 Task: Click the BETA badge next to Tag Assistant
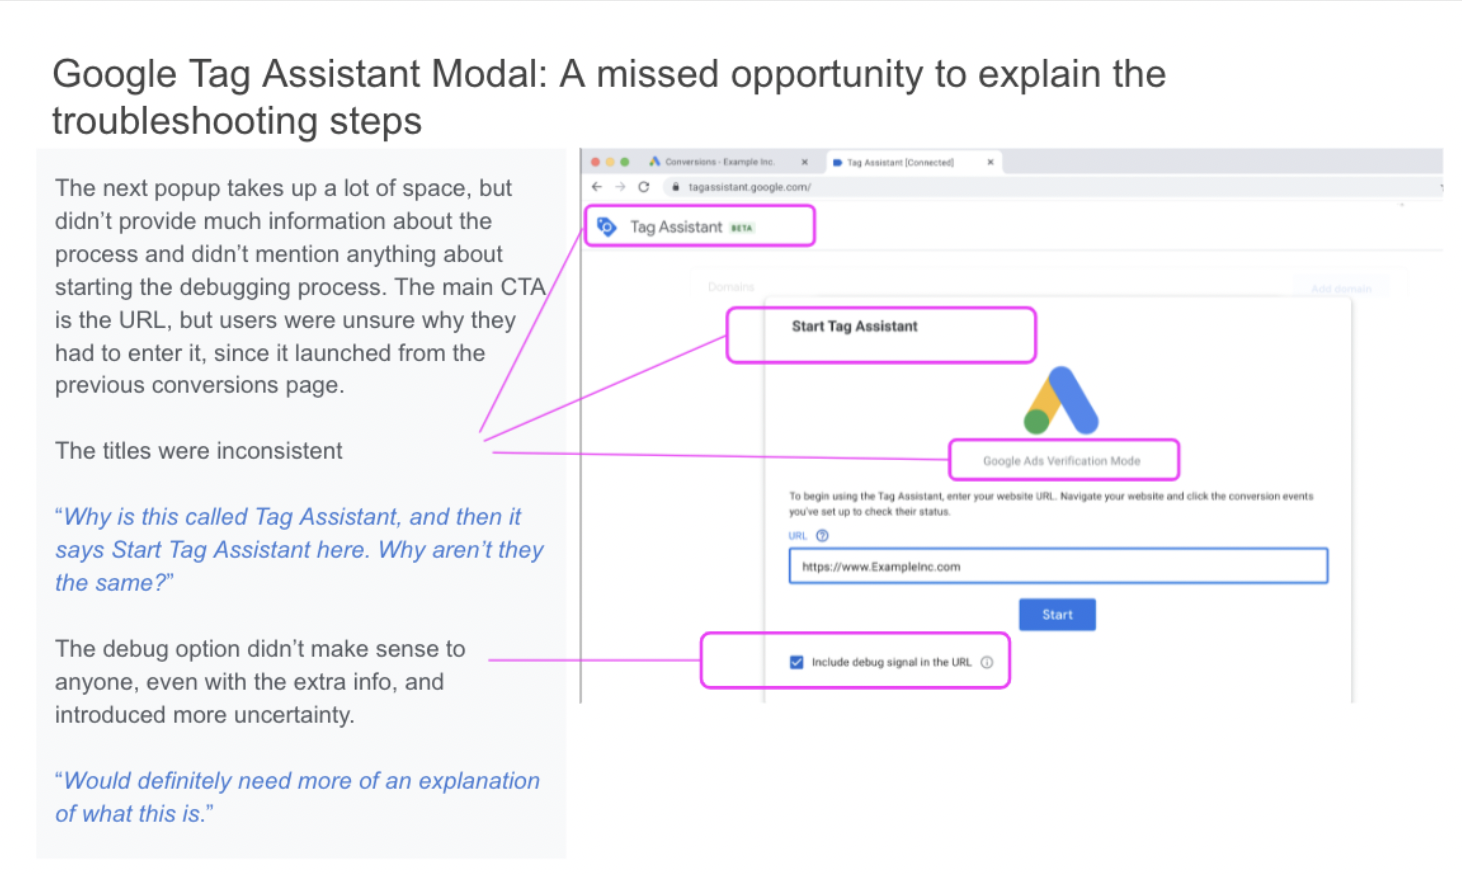point(742,227)
